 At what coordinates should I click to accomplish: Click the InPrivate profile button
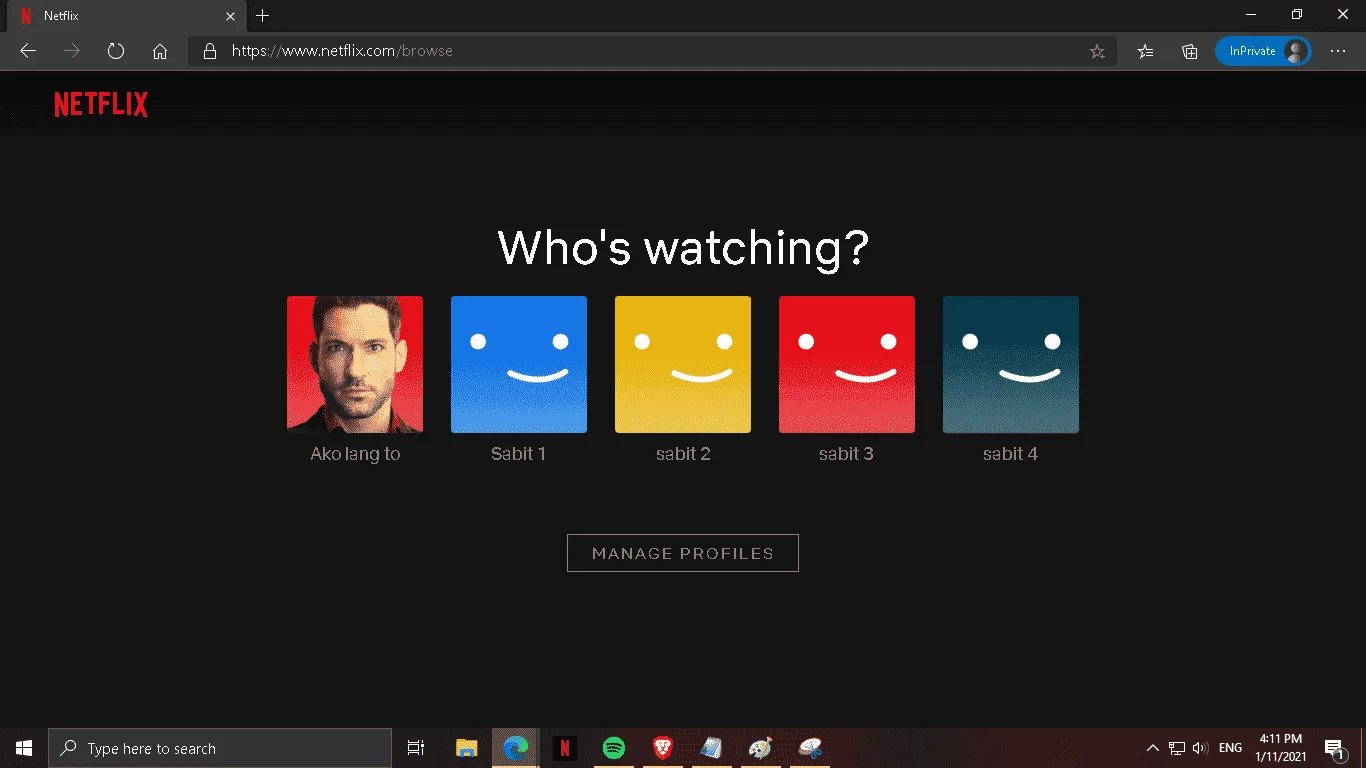[1263, 51]
